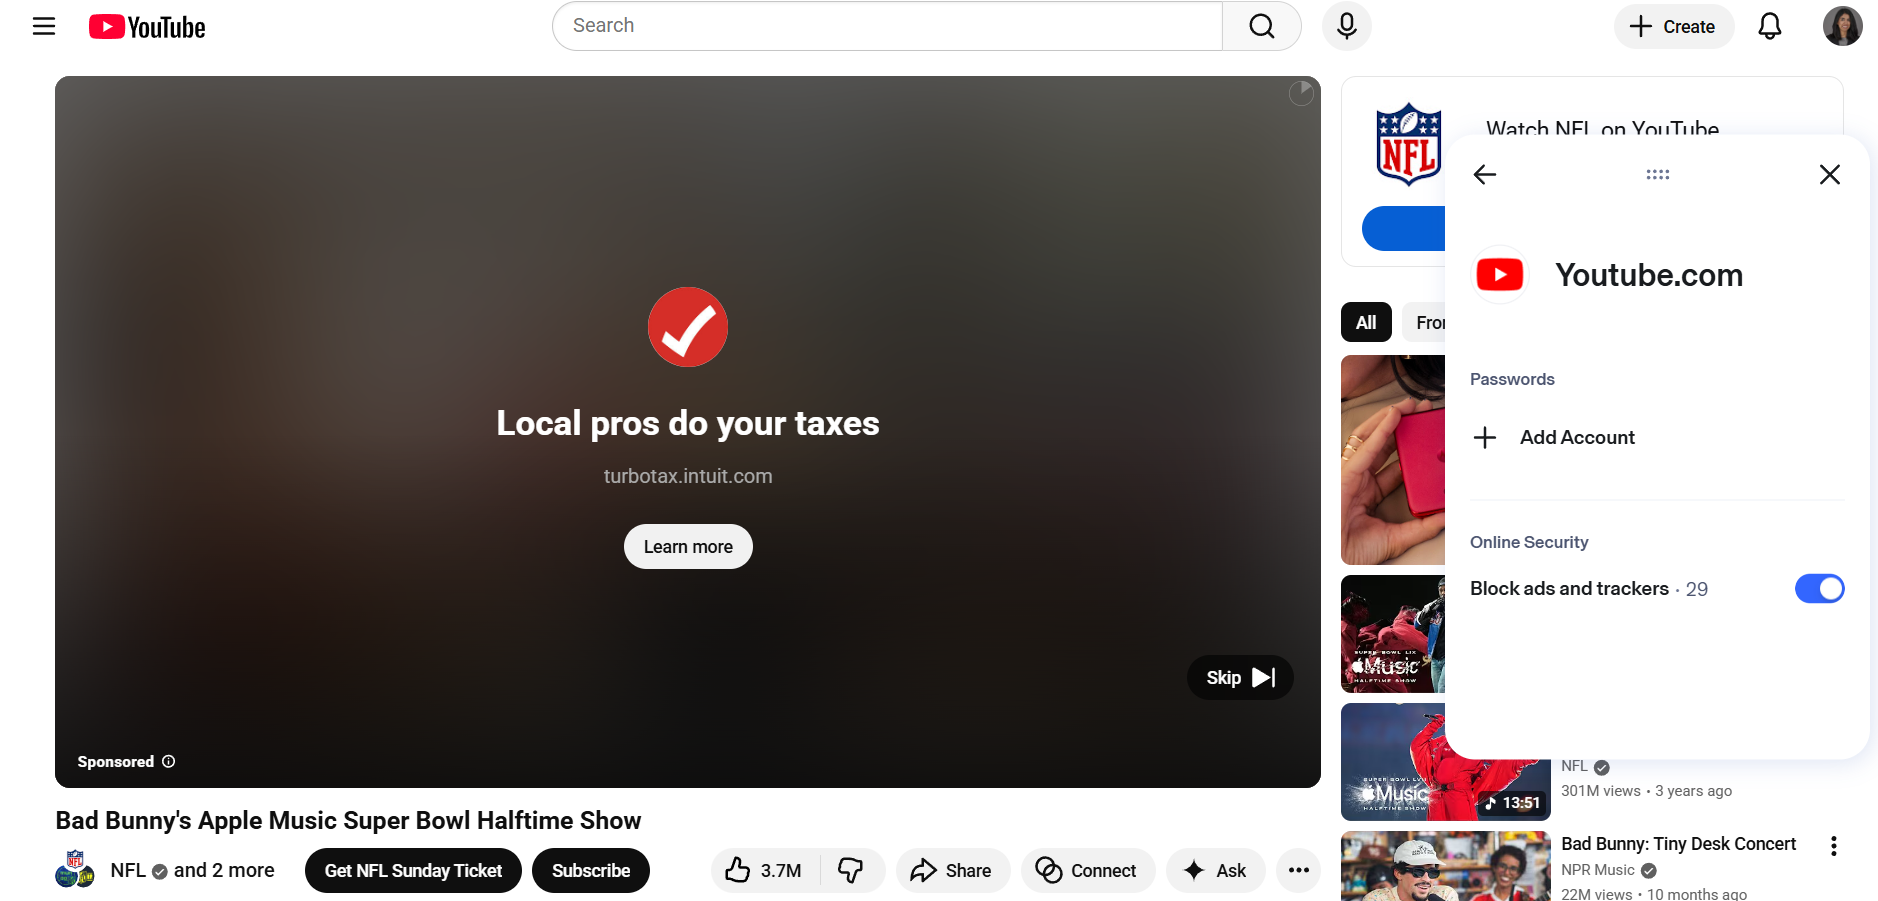The width and height of the screenshot is (1878, 901).
Task: Like the video with the thumbs up
Action: [x=739, y=870]
